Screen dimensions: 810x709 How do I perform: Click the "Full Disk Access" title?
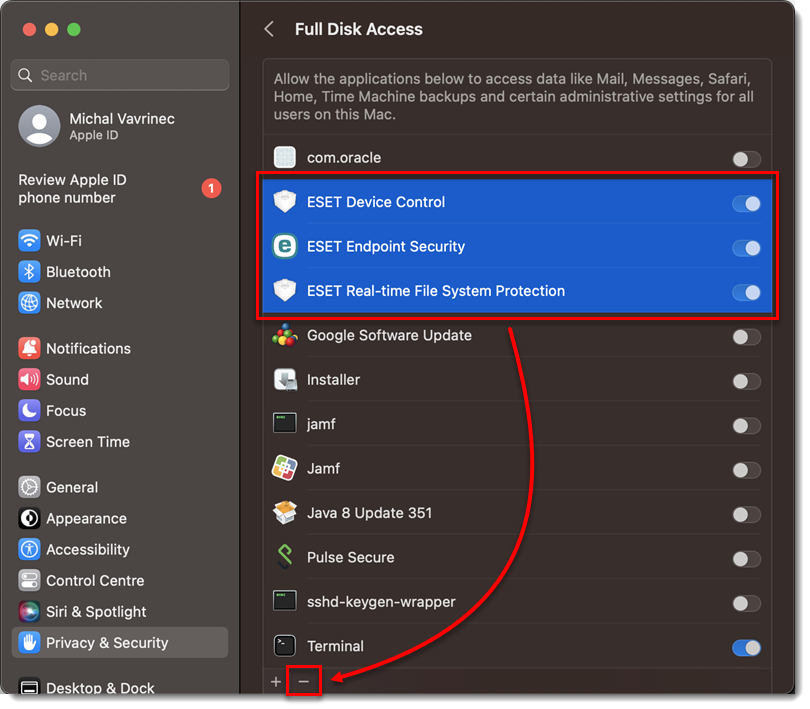pos(359,29)
